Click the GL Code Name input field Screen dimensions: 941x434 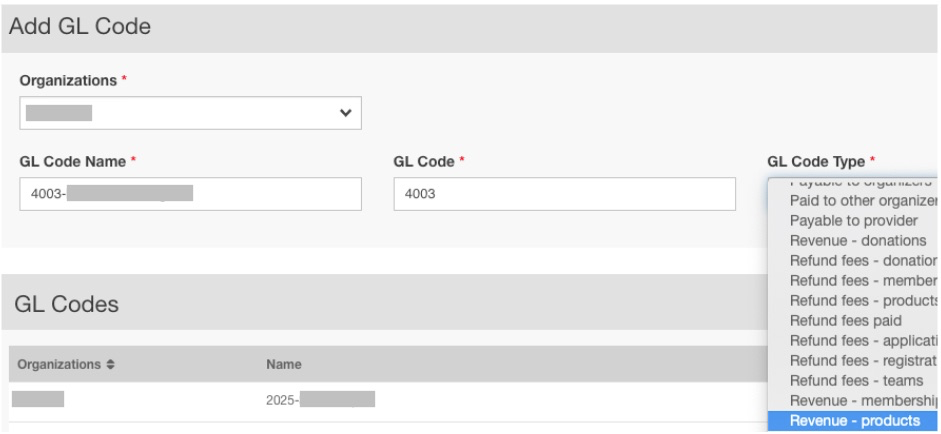[189, 195]
